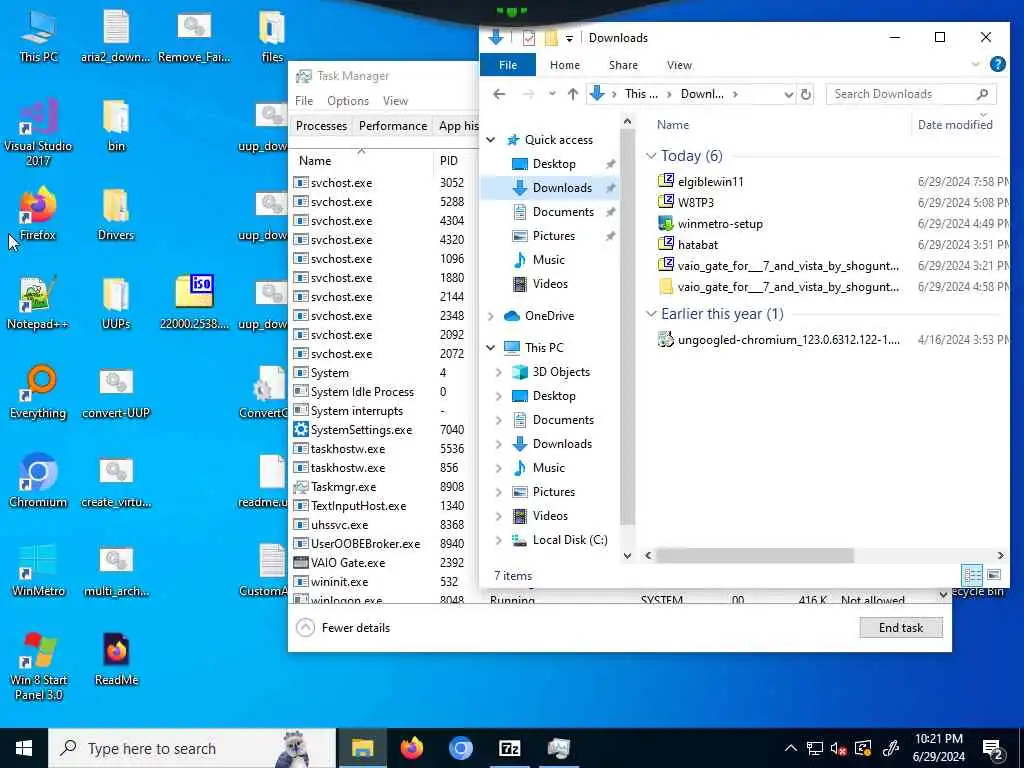Click the taskbar search box
Viewport: 1024px width, 768px height.
tap(191, 748)
